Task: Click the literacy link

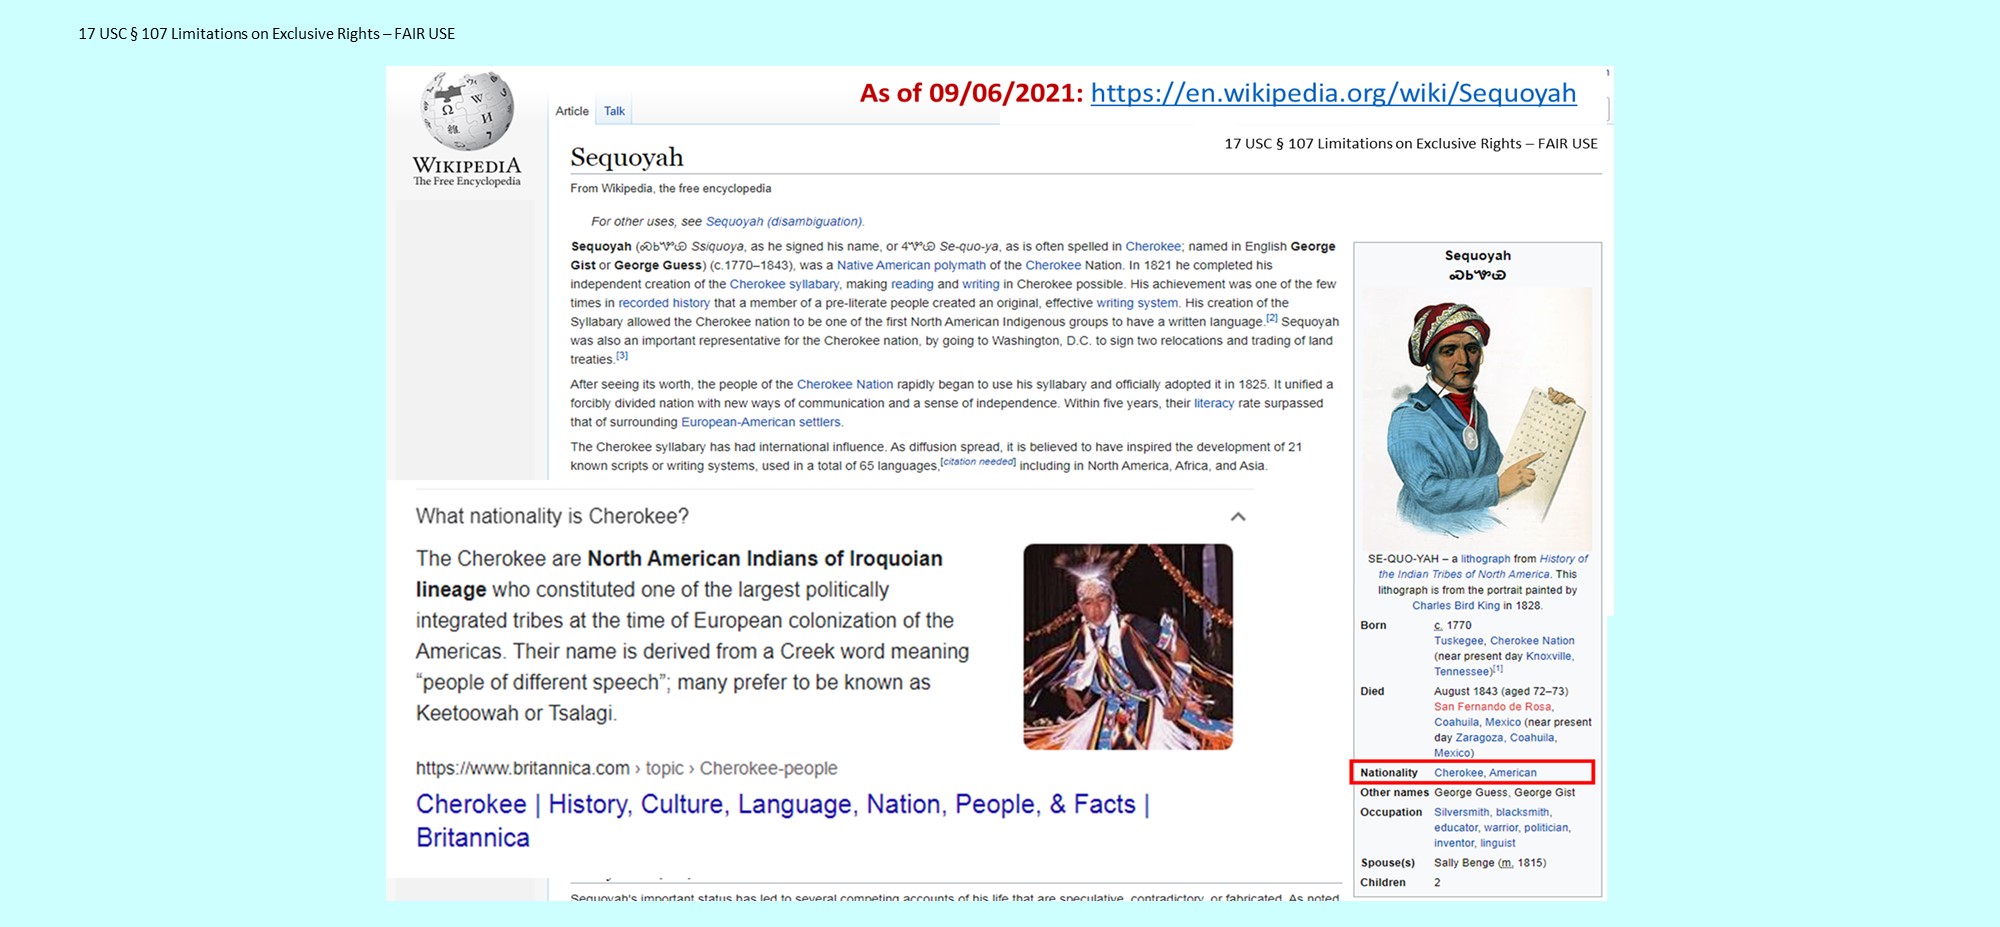Action: pyautogui.click(x=1213, y=403)
